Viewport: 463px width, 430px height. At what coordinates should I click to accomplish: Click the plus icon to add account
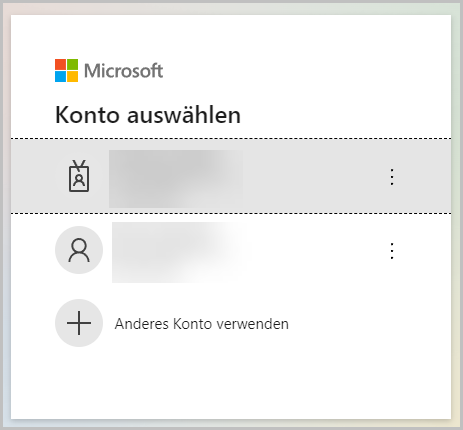(x=79, y=323)
